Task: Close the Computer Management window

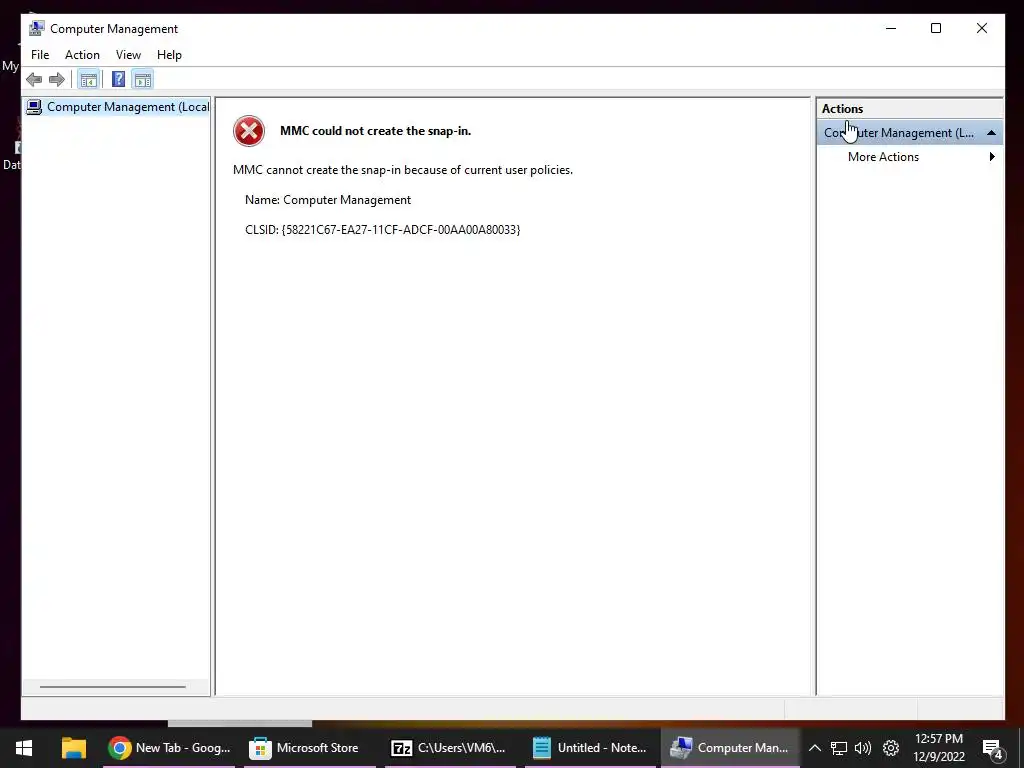Action: (982, 28)
